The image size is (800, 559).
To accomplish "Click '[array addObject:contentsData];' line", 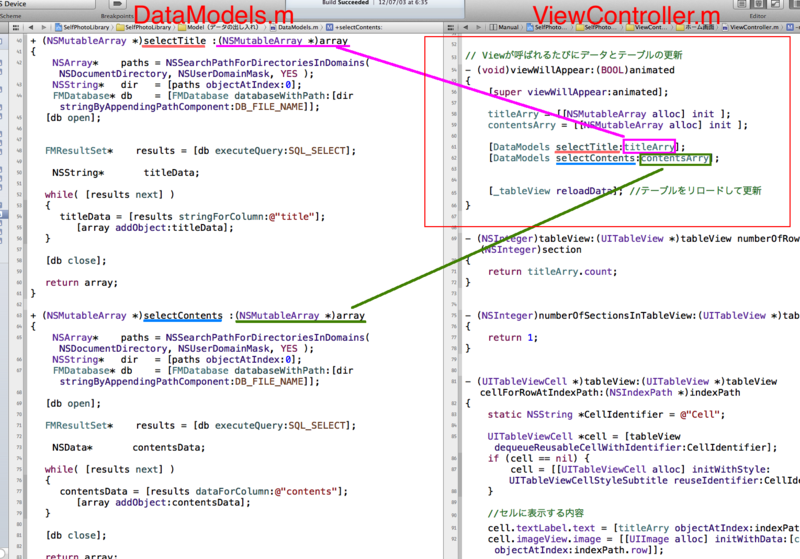I will [164, 503].
